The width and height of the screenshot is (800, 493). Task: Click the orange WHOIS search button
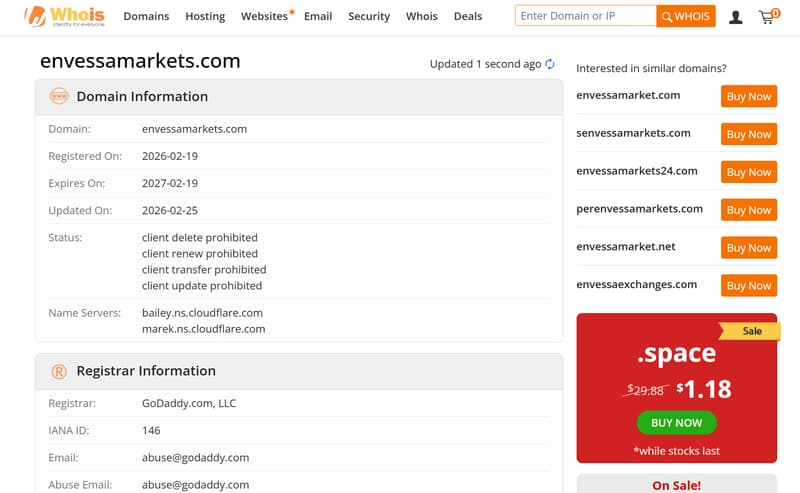(x=686, y=16)
